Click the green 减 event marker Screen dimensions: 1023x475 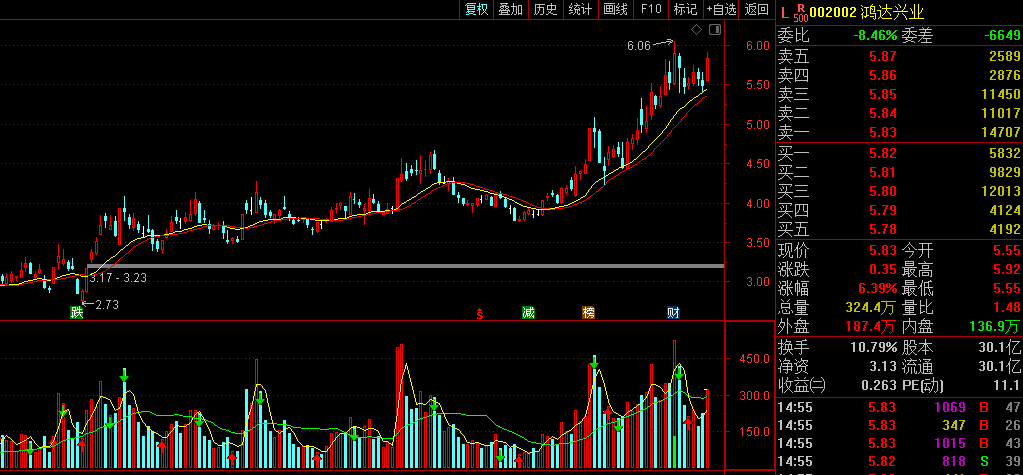pyautogui.click(x=528, y=313)
